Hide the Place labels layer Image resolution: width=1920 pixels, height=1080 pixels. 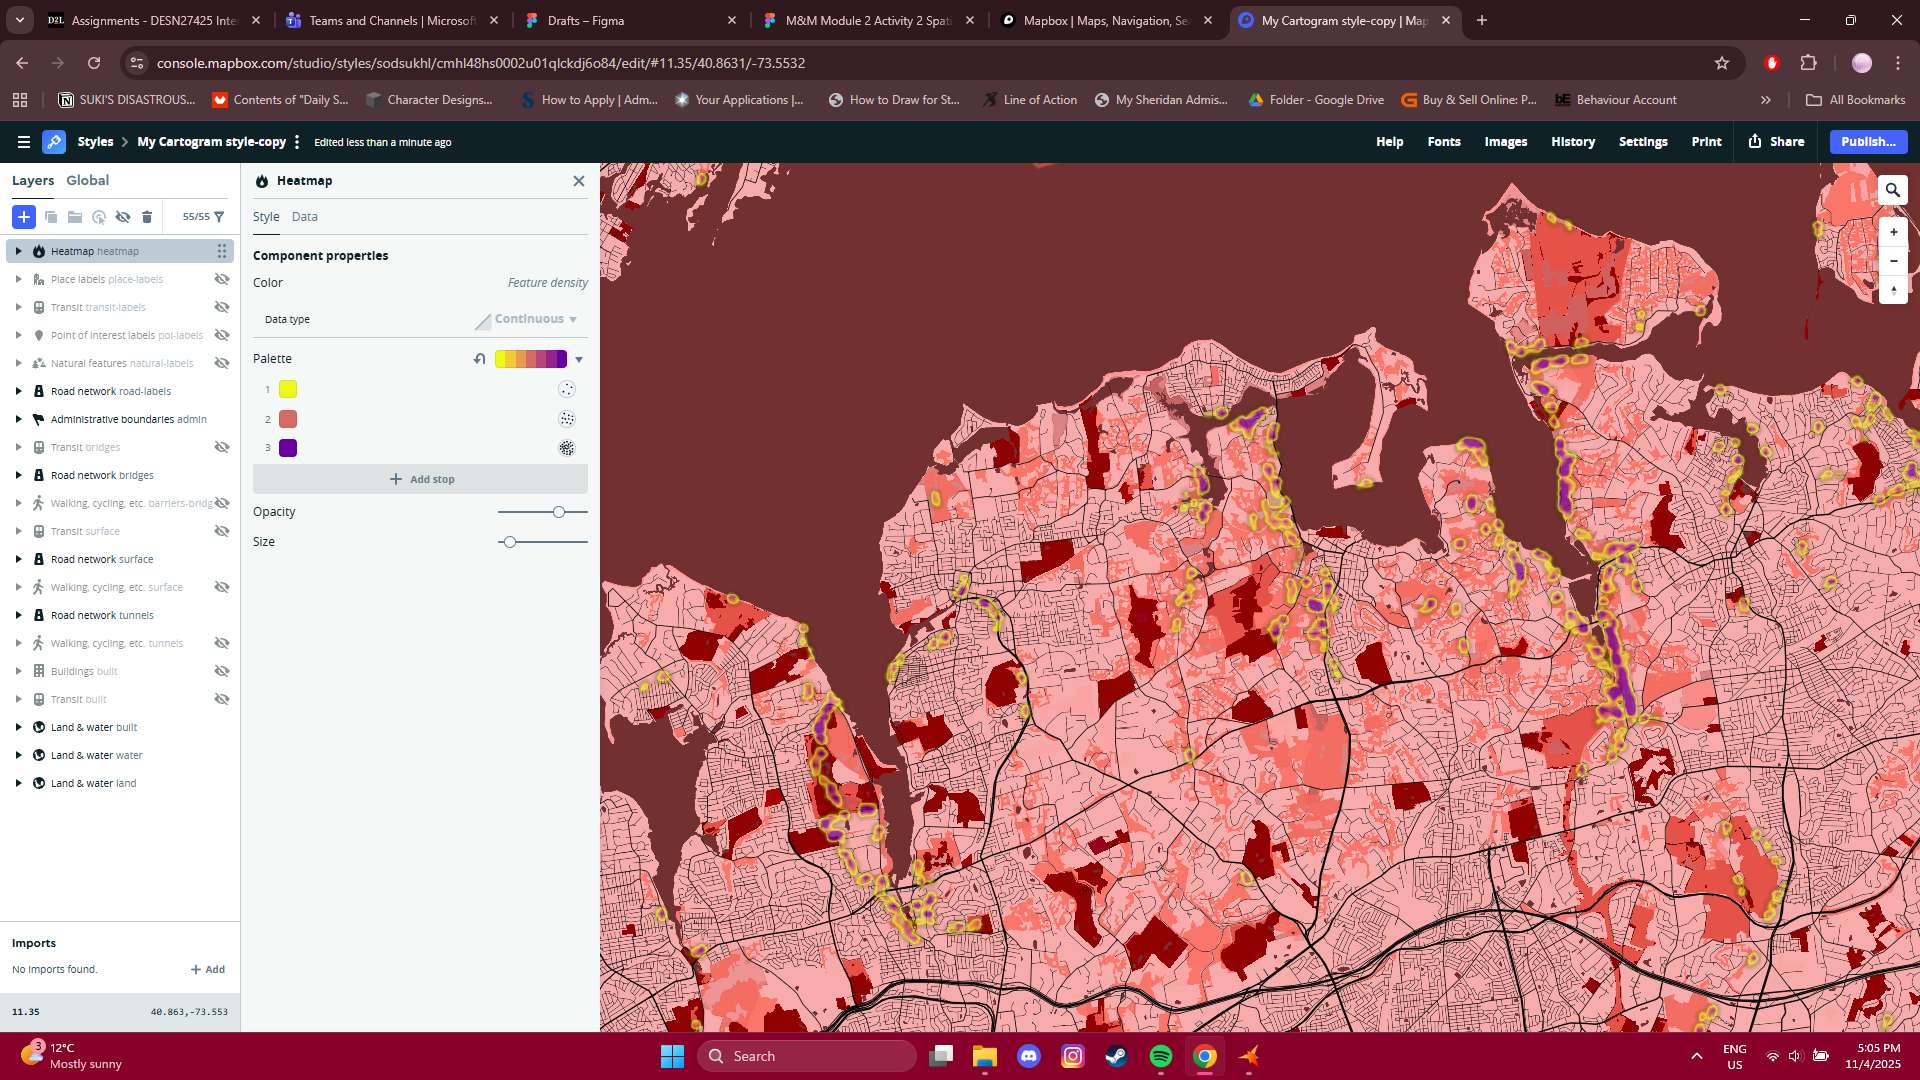point(222,279)
